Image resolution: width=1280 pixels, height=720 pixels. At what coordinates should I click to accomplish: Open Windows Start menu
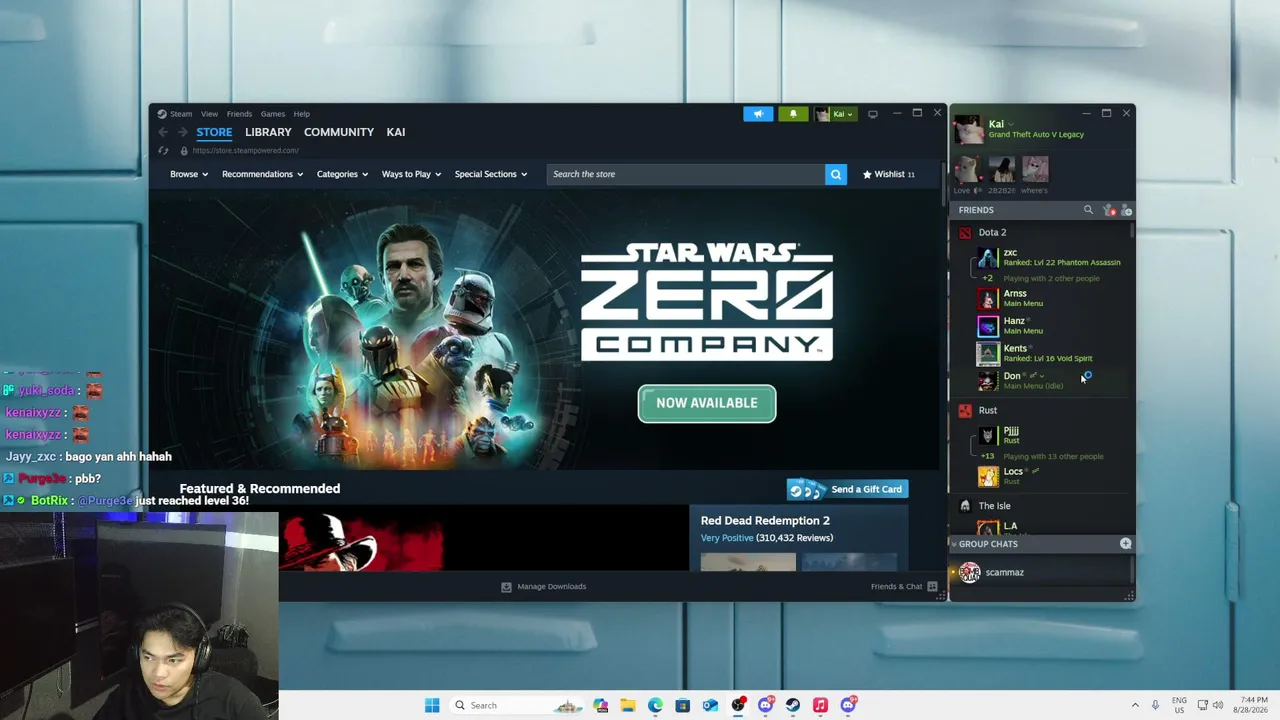pos(432,705)
